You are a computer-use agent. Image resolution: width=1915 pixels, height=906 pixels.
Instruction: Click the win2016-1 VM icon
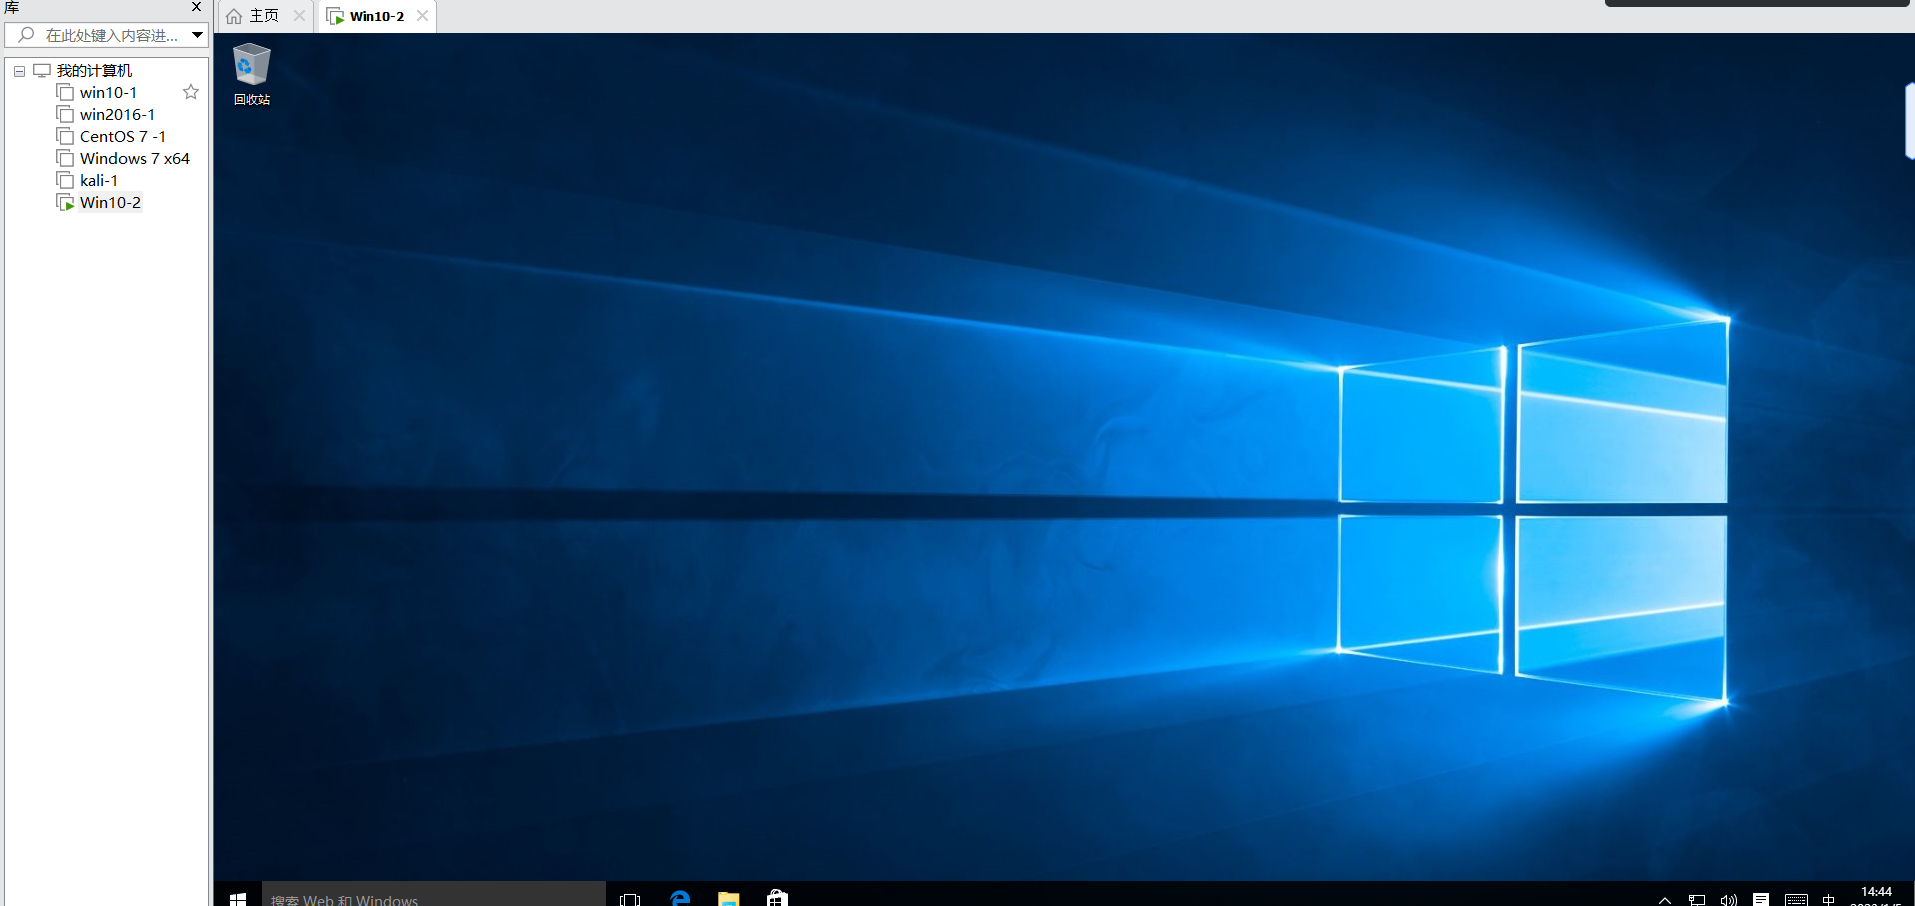click(65, 114)
